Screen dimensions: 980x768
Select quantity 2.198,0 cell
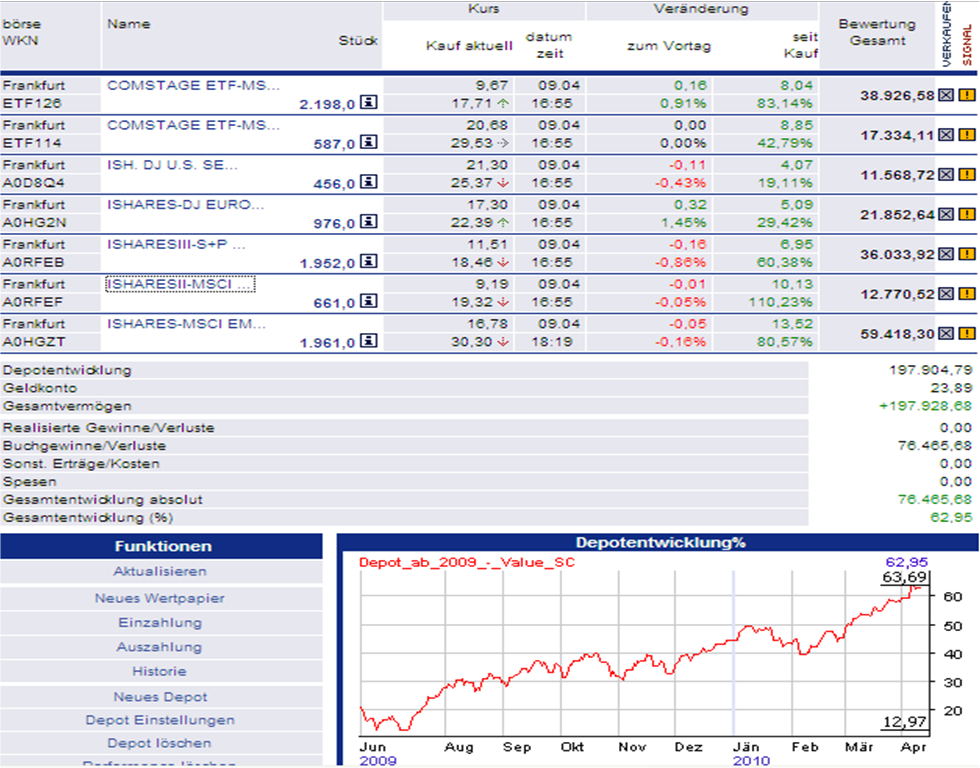point(327,104)
